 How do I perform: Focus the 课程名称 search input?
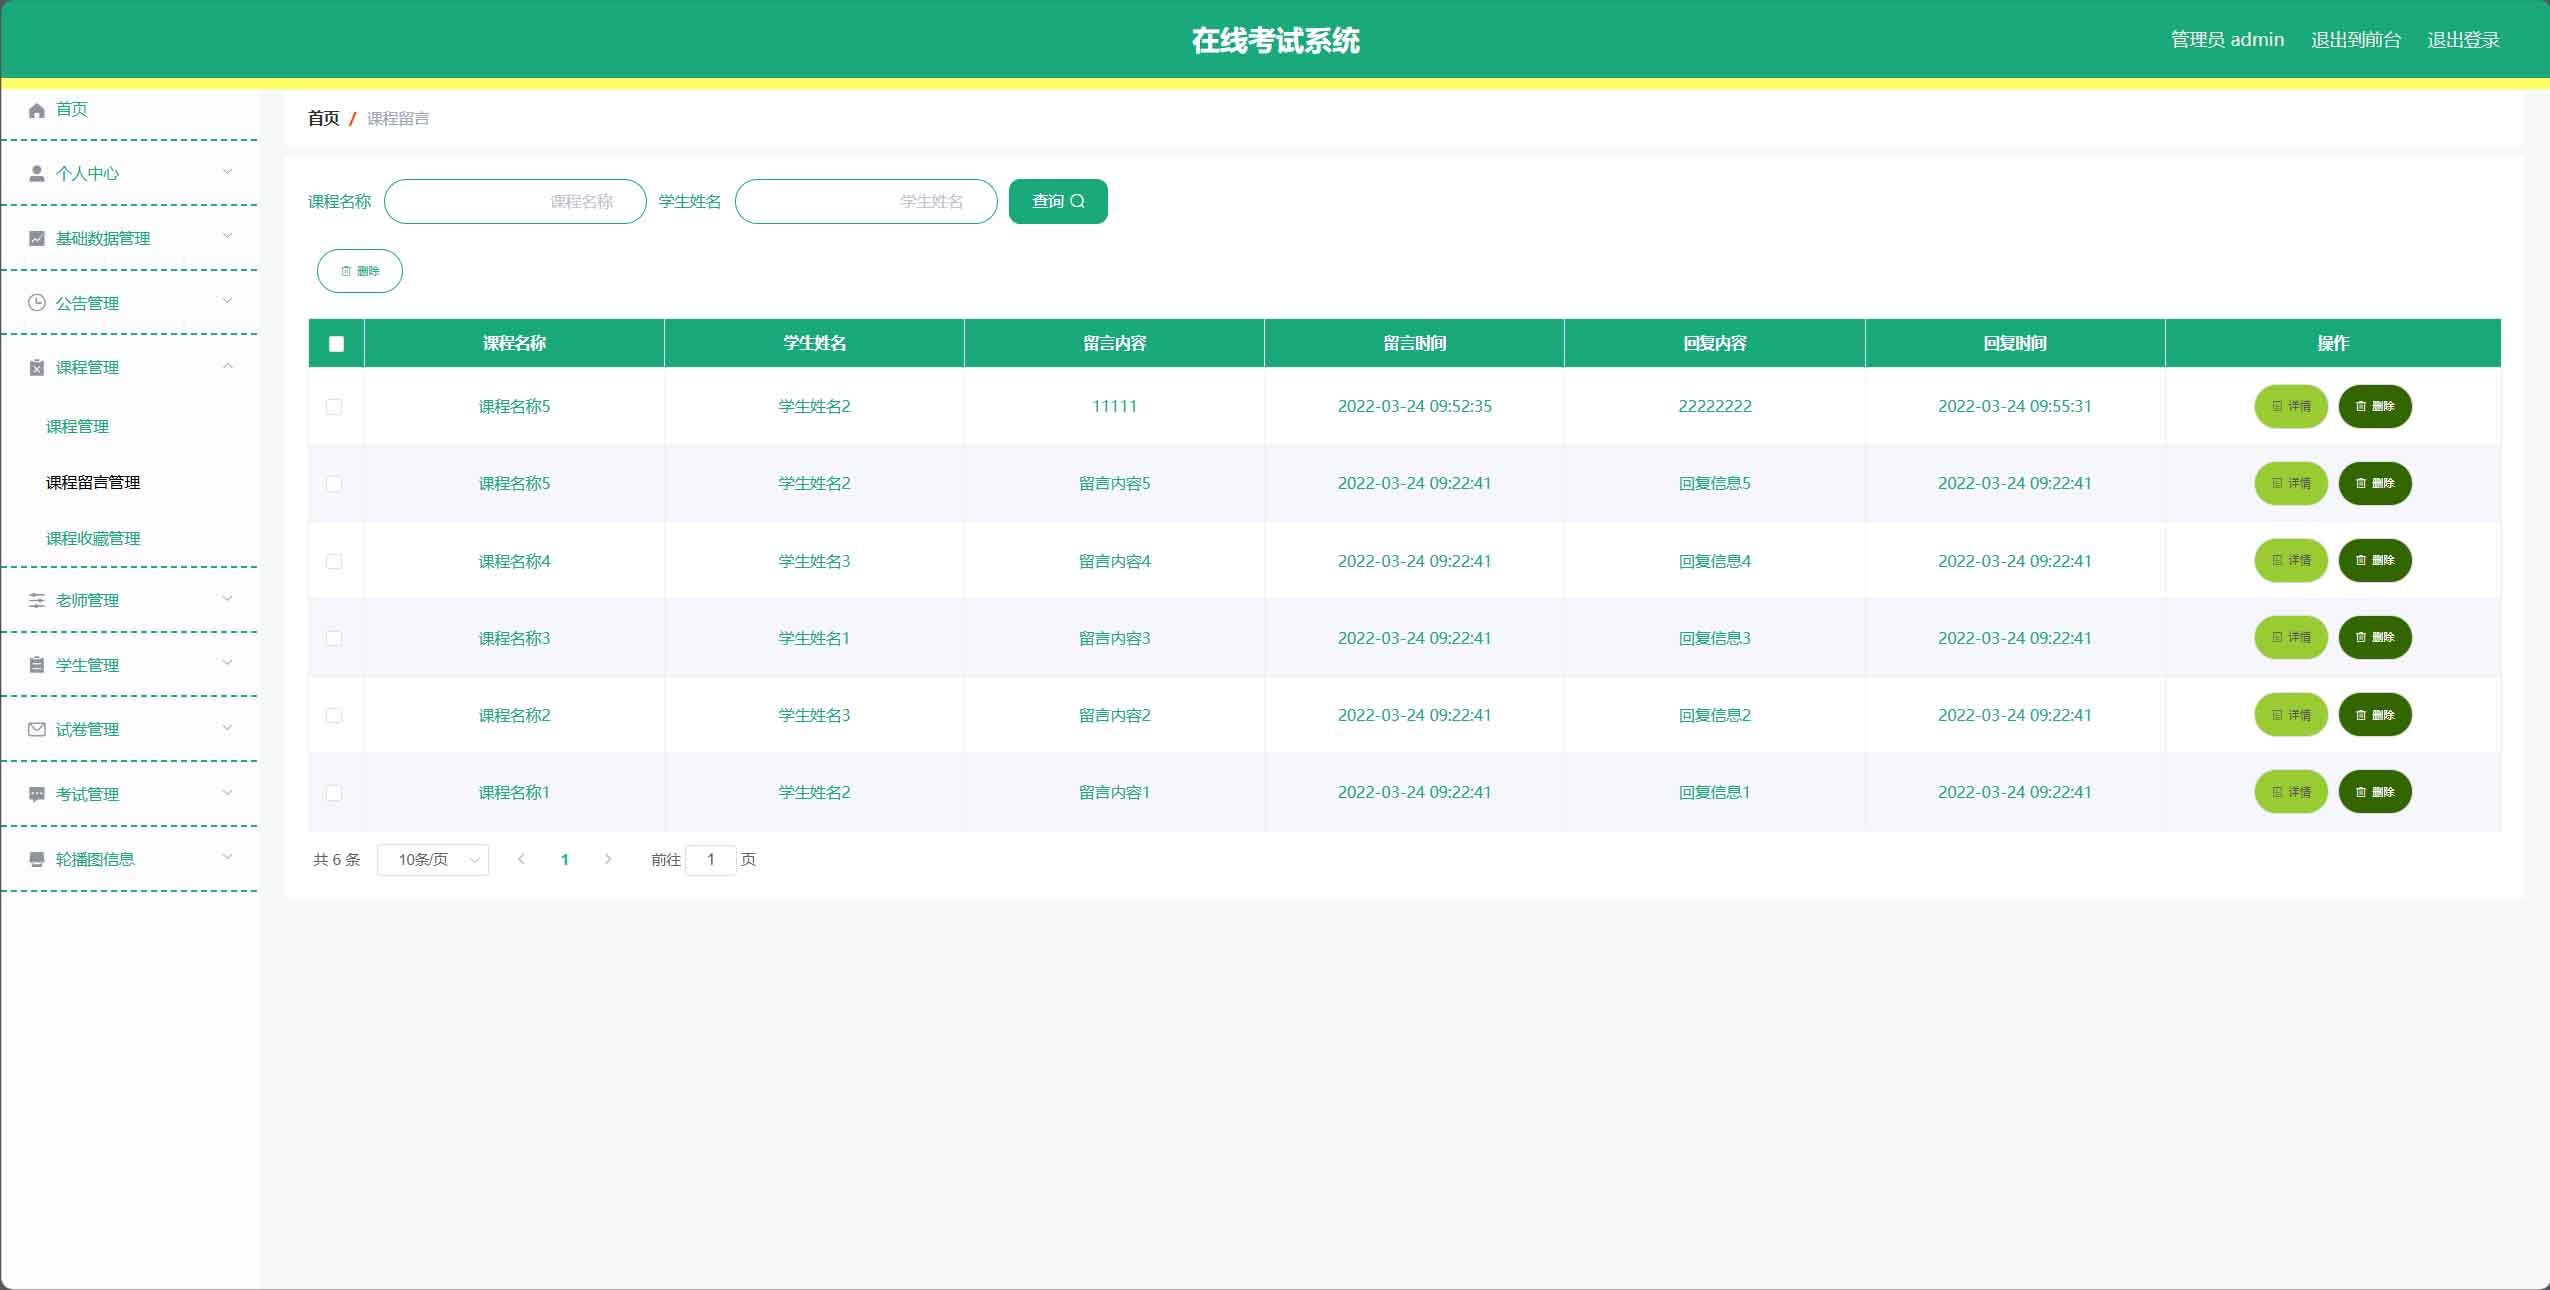pyautogui.click(x=515, y=201)
